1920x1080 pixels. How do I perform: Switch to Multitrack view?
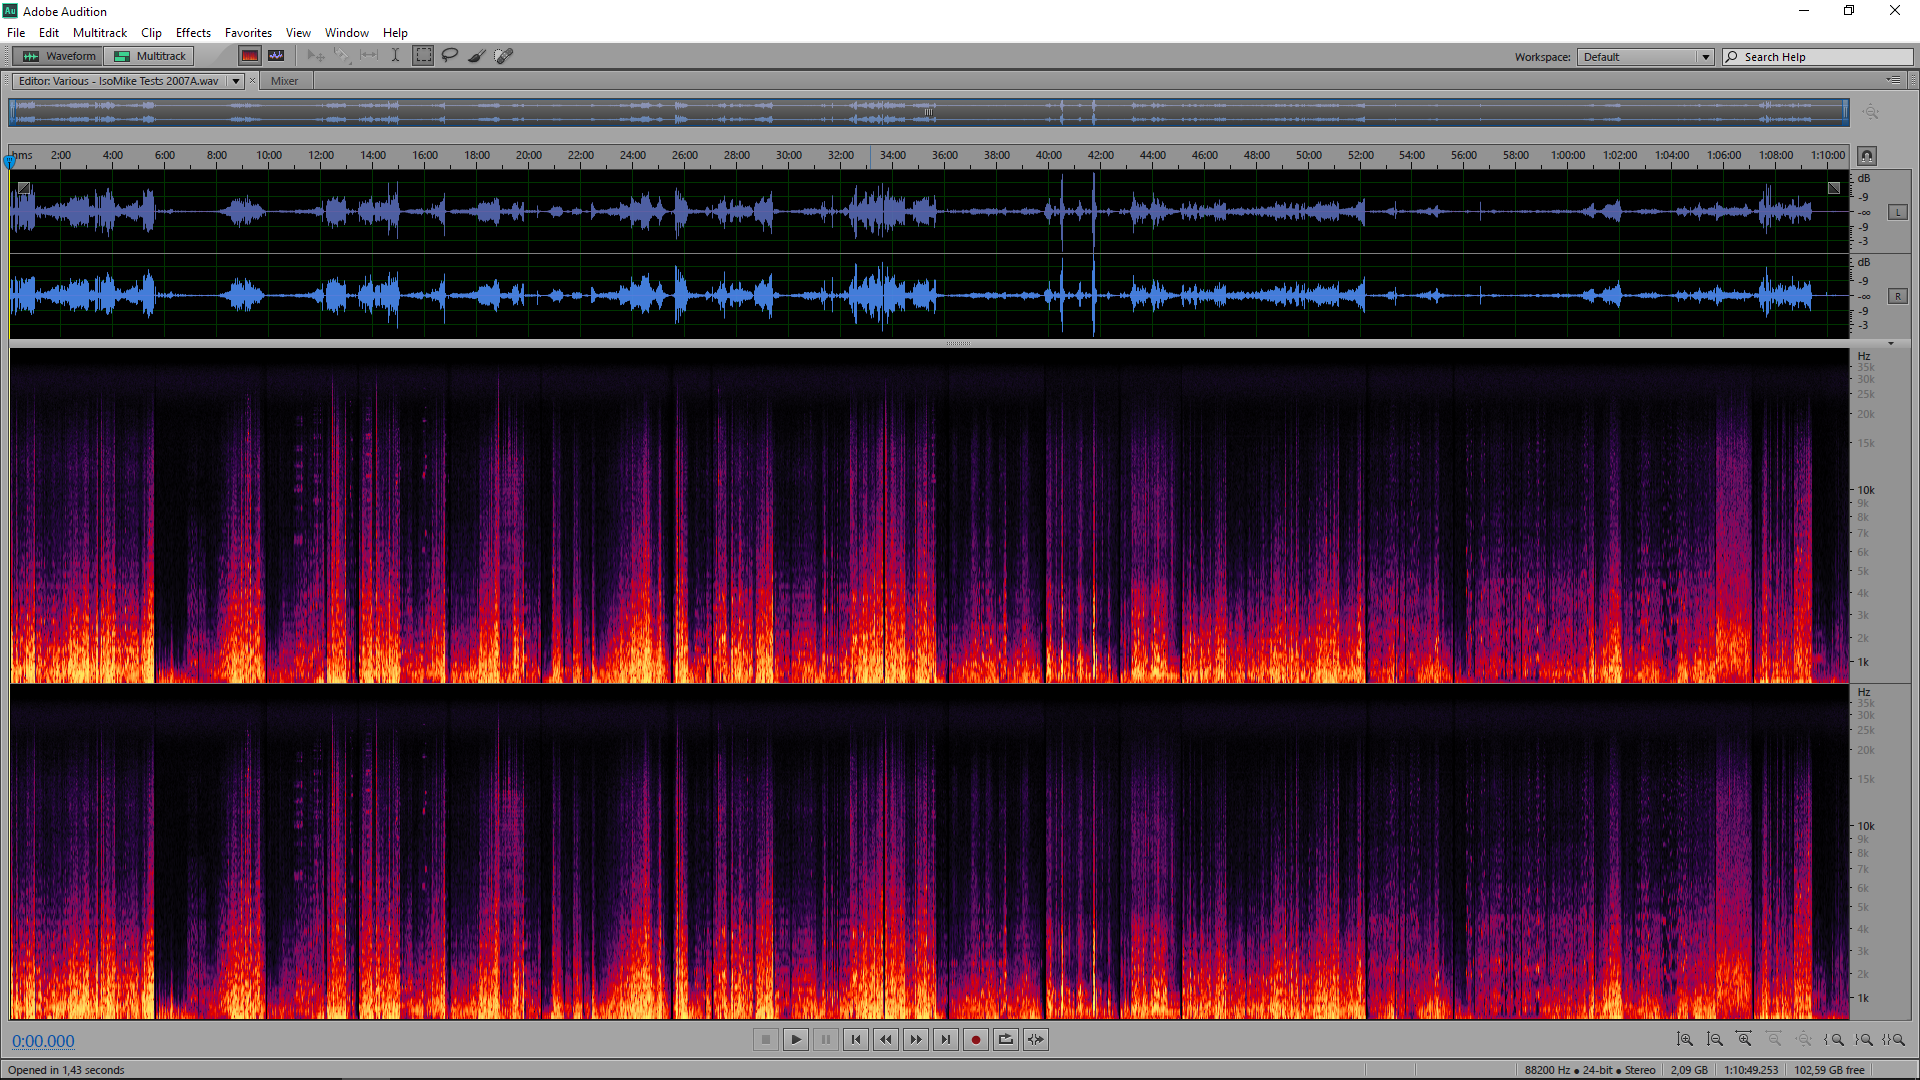pos(150,56)
